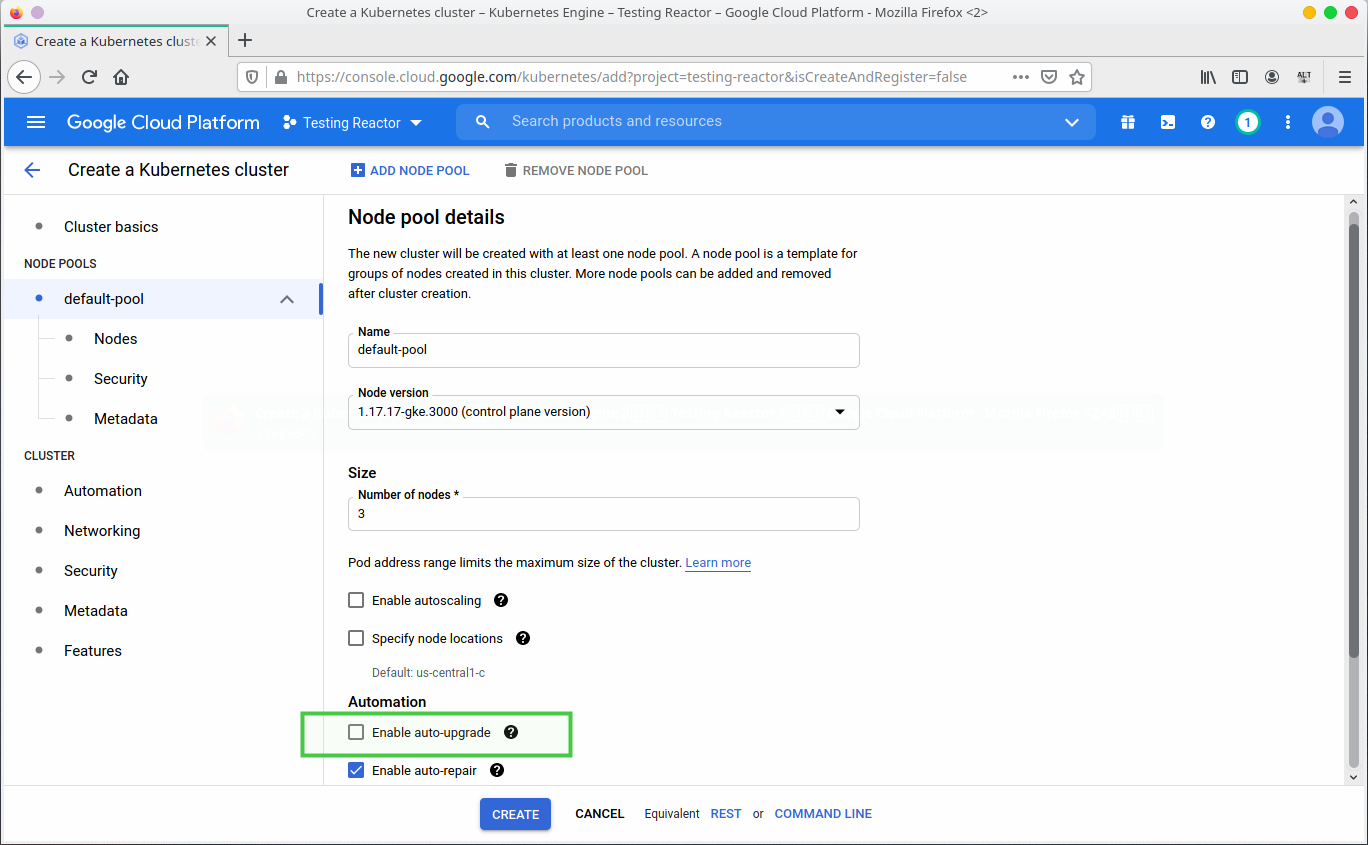Screen dimensions: 1368x845
Task: Select the Create a Kubernetes cluster tab
Action: click(x=116, y=41)
